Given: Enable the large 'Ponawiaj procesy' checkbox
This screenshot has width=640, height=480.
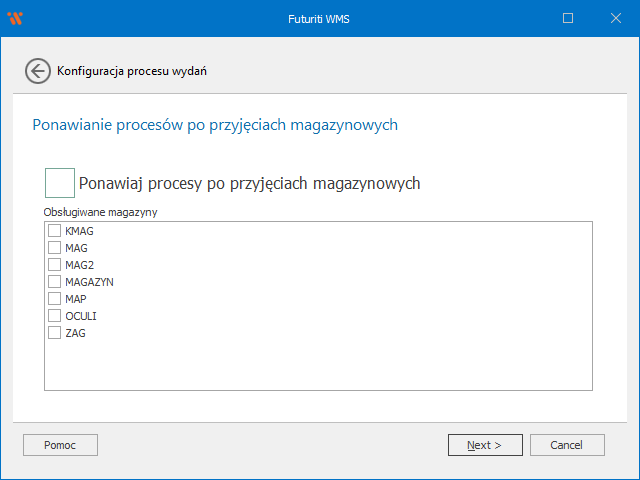Looking at the screenshot, I should pos(60,183).
